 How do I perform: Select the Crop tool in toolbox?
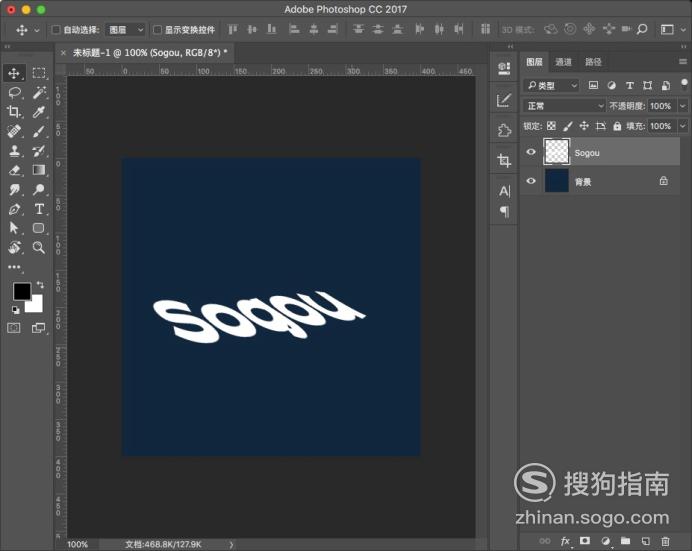[14, 112]
